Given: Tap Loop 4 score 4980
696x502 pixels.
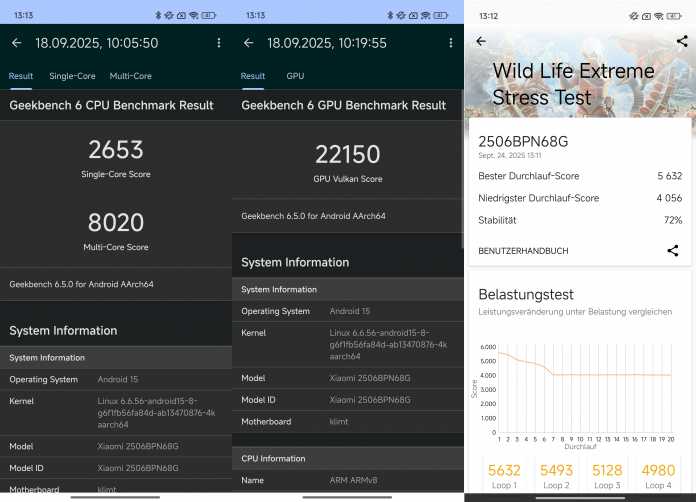Looking at the screenshot, I should point(658,470).
